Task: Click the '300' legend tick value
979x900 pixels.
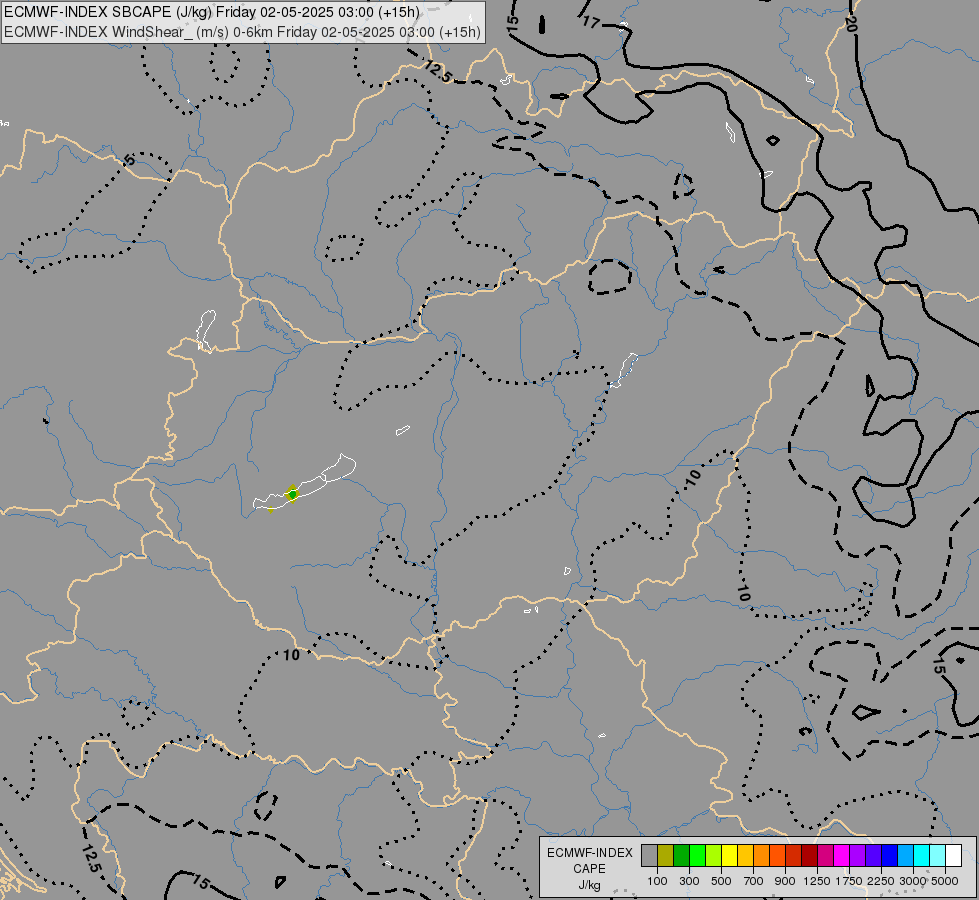Action: pos(689,881)
